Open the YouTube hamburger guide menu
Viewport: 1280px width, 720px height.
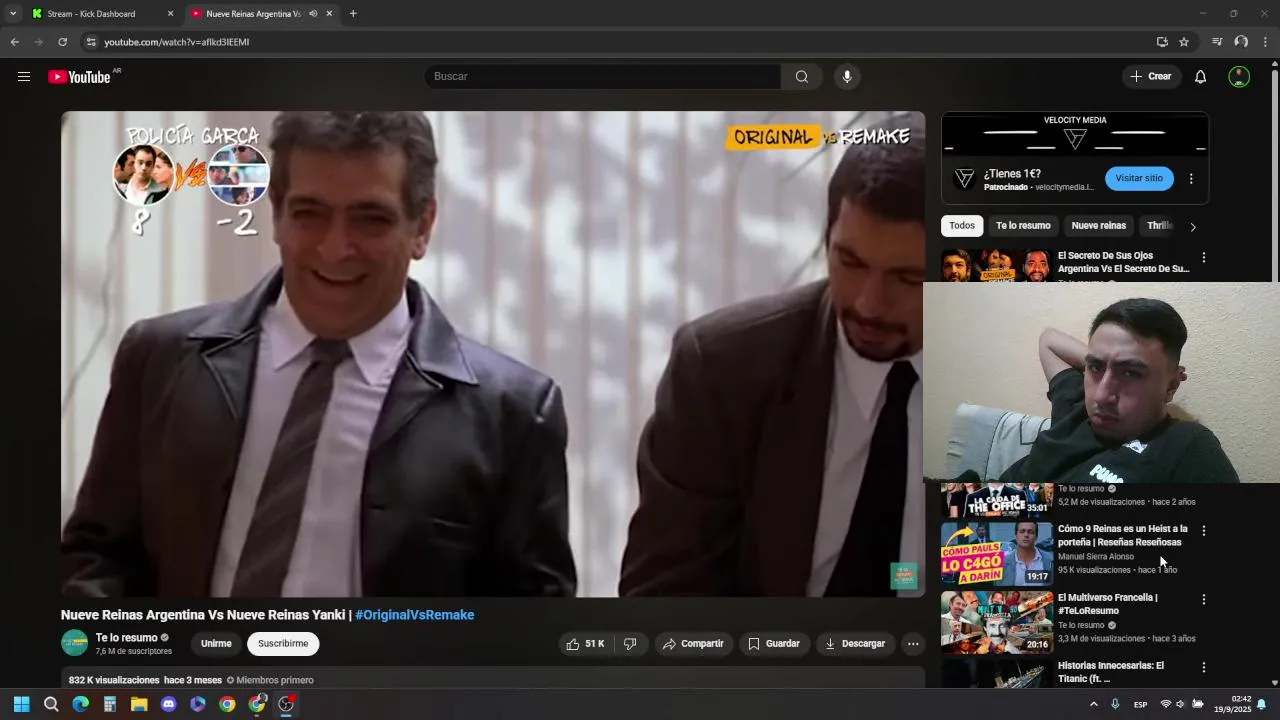point(24,77)
